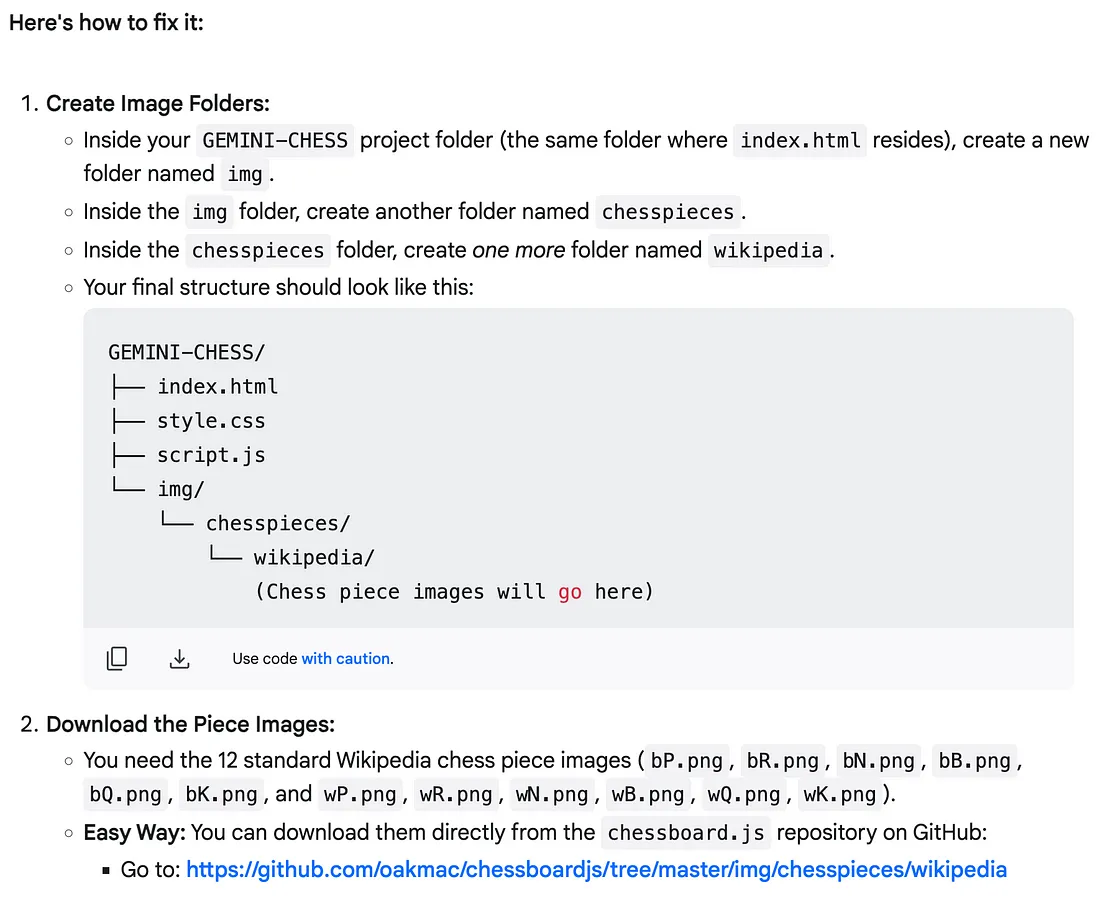Click the wikipedia inline code label
The image size is (1100, 899).
[x=768, y=251]
